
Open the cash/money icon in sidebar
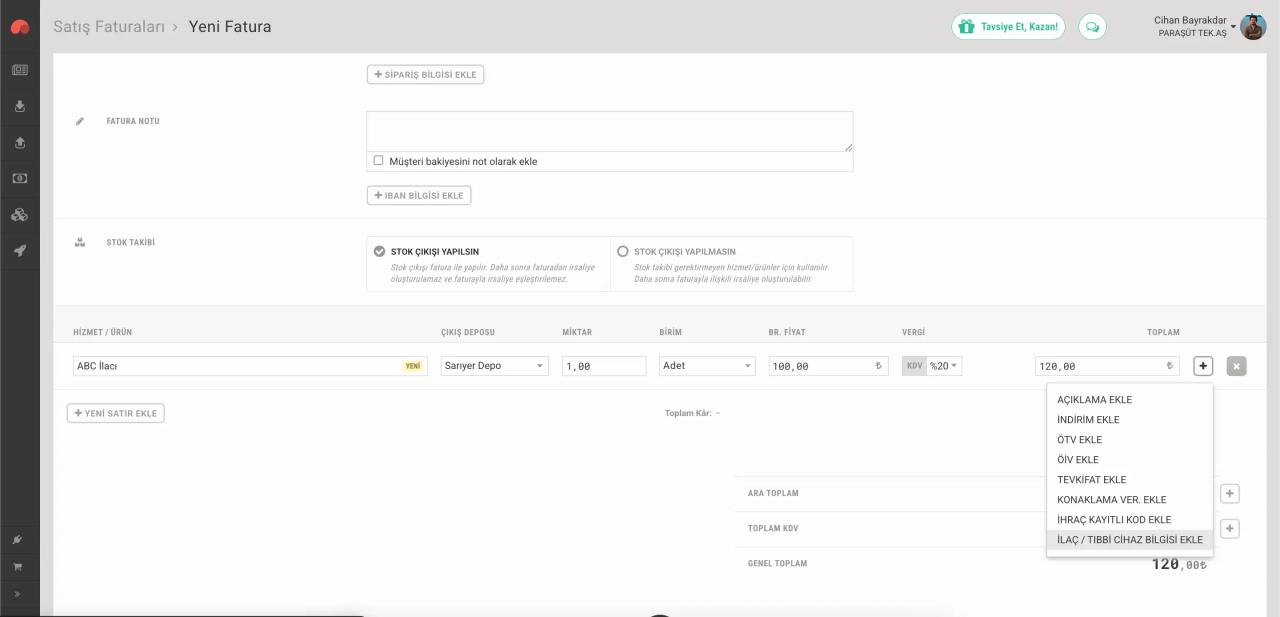tap(20, 178)
